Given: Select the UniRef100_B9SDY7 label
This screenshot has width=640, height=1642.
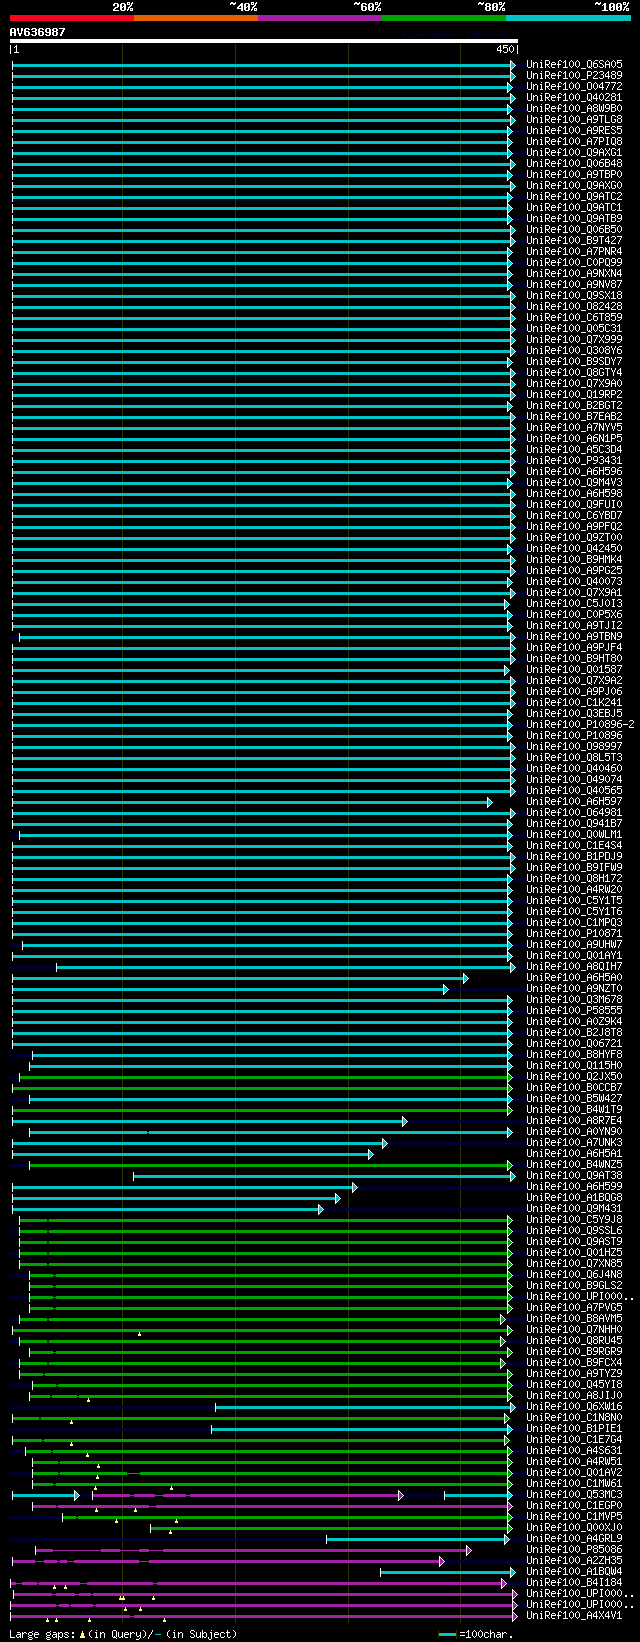Looking at the screenshot, I should [x=574, y=361].
